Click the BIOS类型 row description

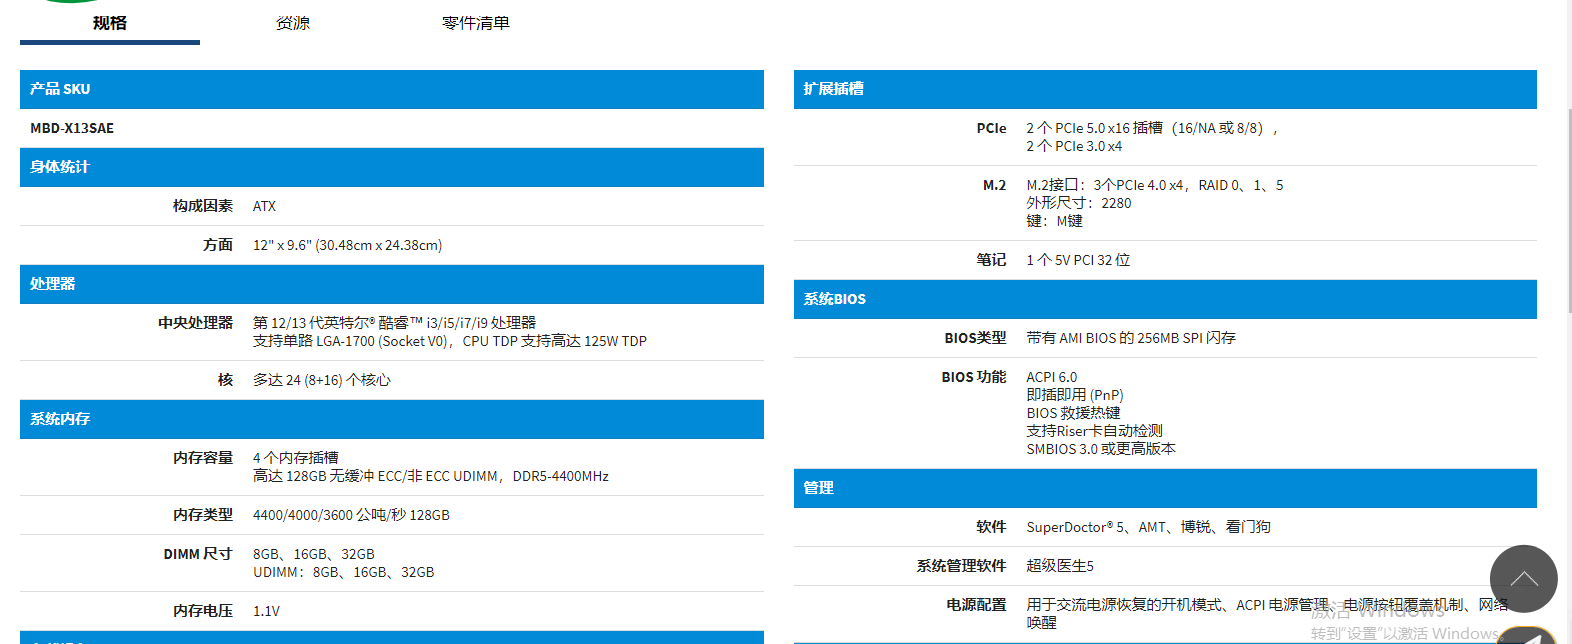[x=1130, y=338]
